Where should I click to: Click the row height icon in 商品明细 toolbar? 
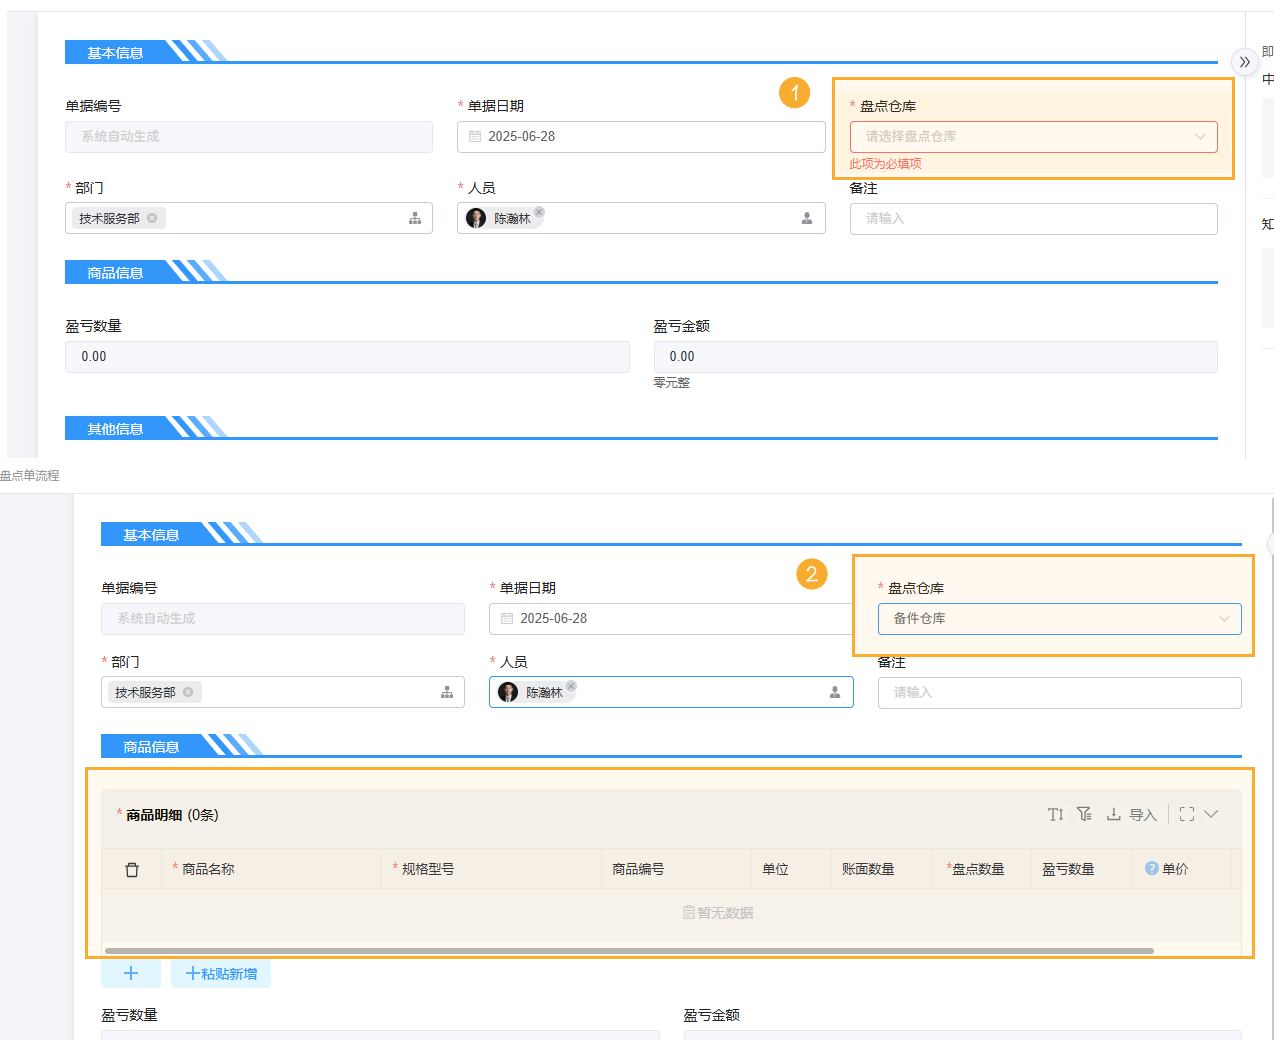pyautogui.click(x=1055, y=815)
